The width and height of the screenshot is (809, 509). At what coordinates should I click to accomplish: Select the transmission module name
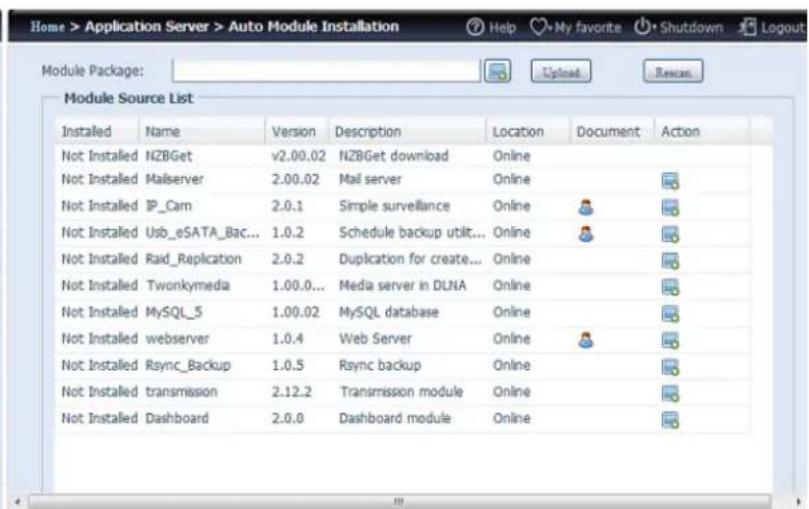[181, 392]
